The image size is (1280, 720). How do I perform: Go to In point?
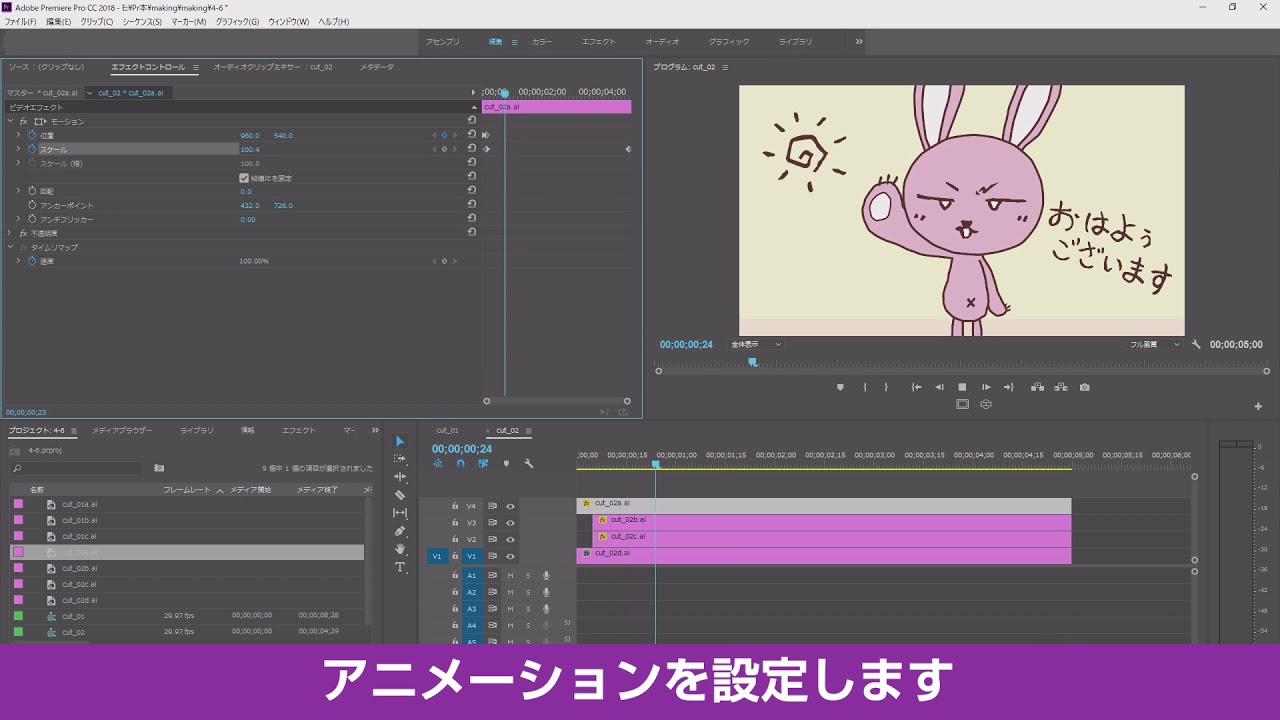tap(916, 387)
